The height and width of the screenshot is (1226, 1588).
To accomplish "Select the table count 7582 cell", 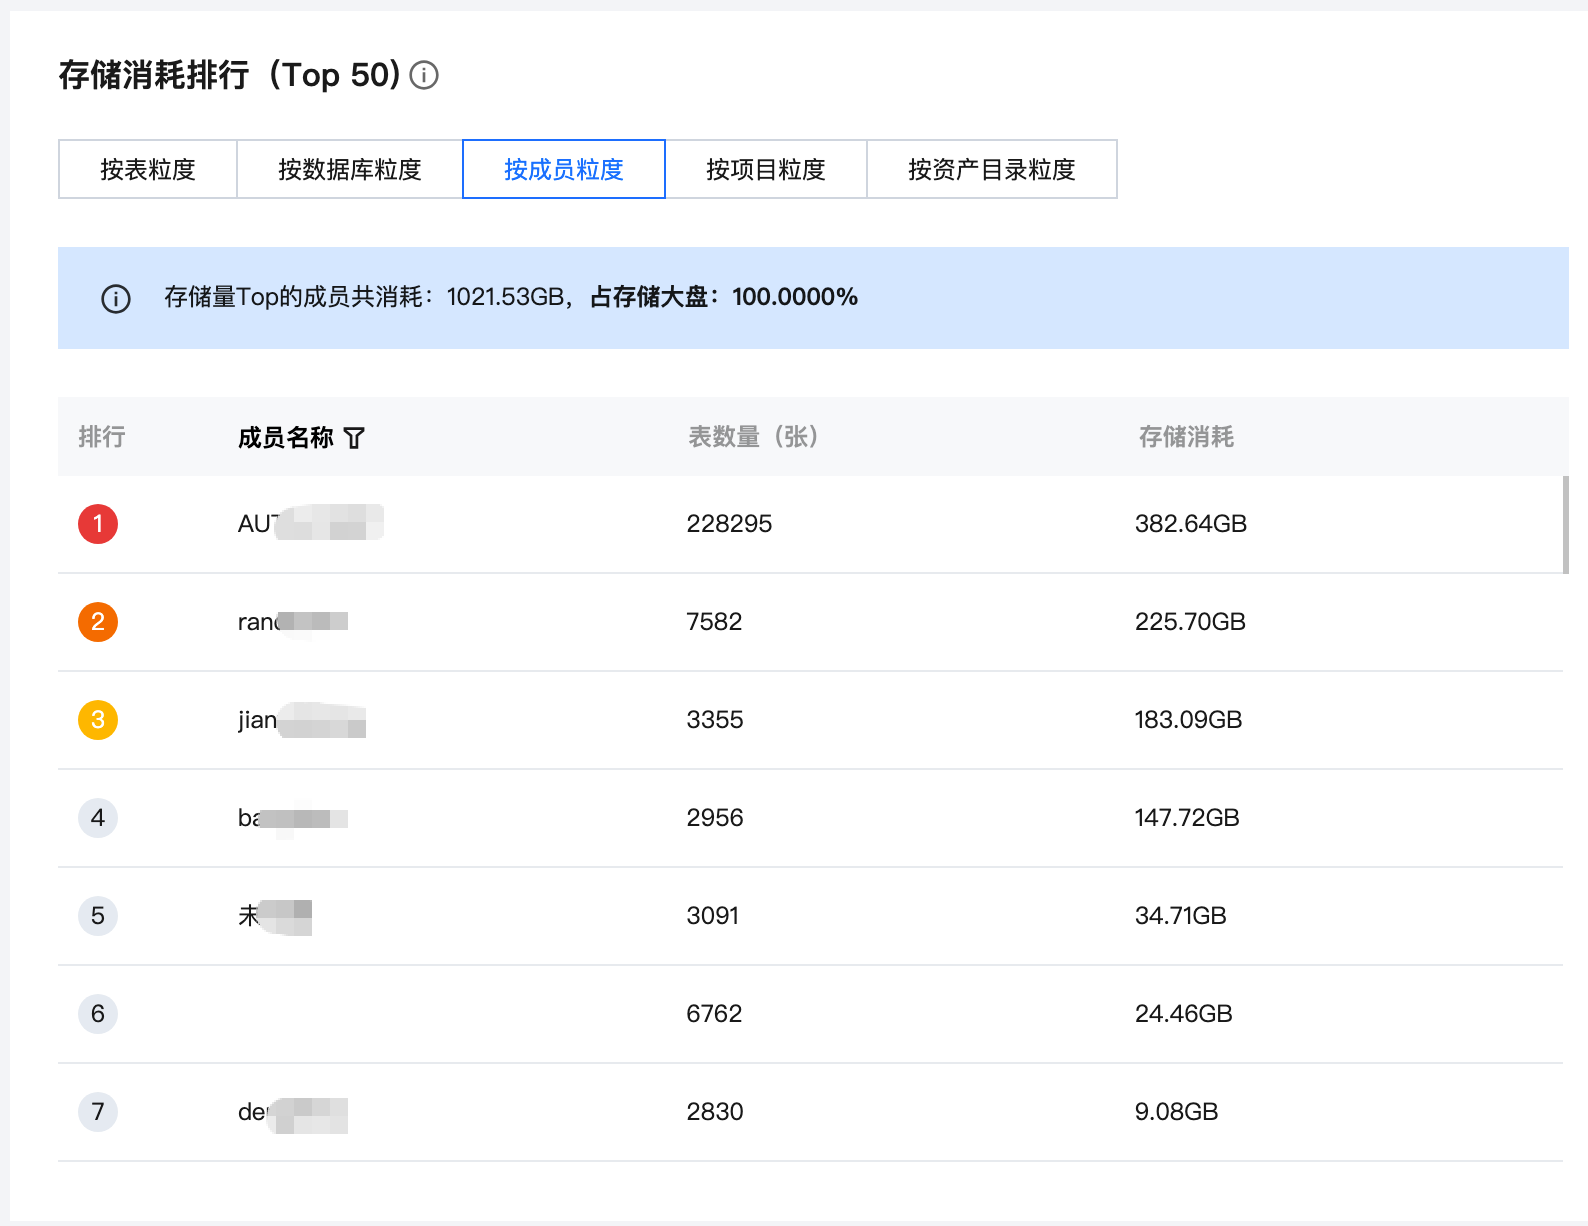I will tap(714, 622).
